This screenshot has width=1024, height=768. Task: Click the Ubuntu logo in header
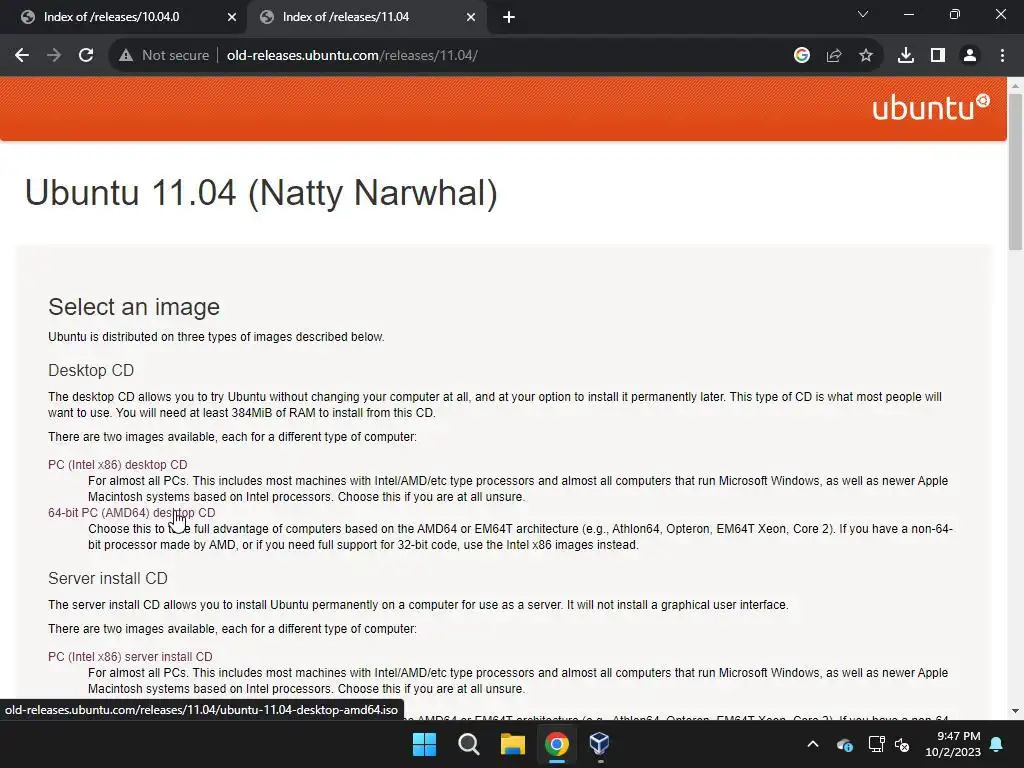[931, 107]
